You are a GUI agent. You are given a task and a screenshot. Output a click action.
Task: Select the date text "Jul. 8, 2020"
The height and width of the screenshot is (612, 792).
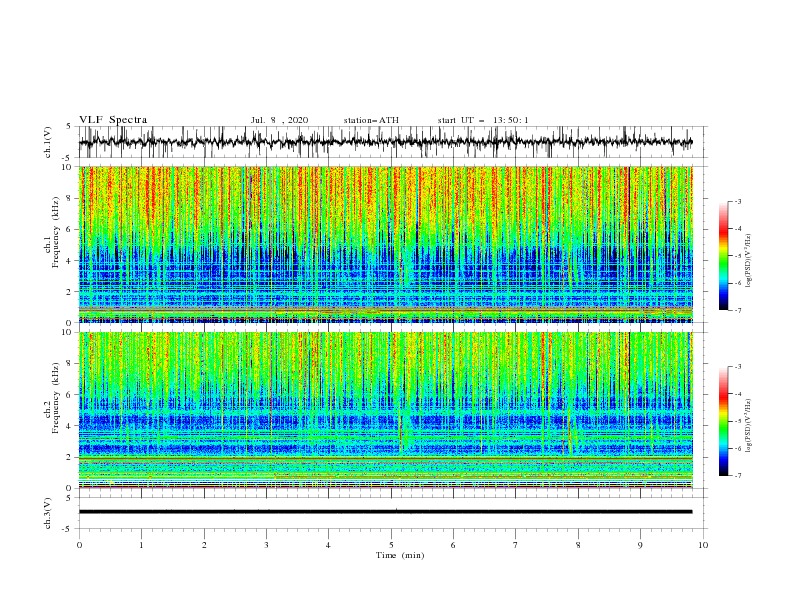(279, 120)
